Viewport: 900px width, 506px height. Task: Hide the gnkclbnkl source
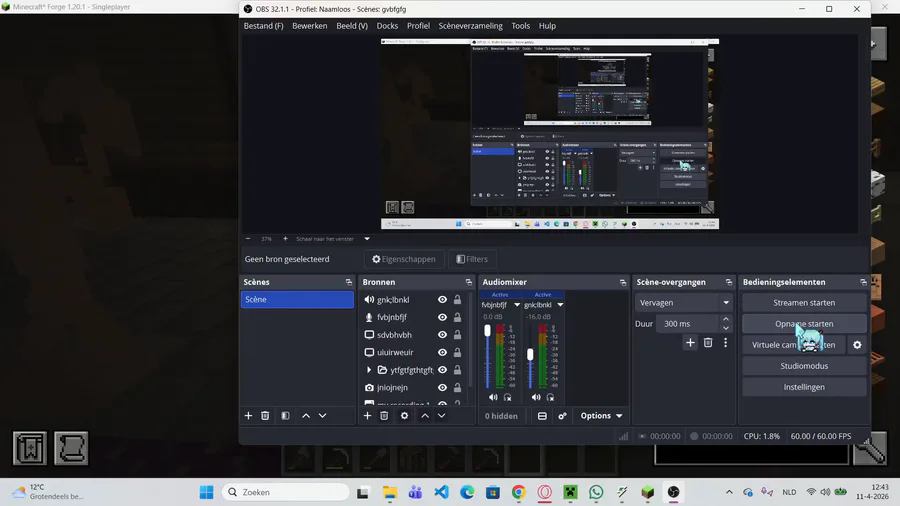coord(442,299)
